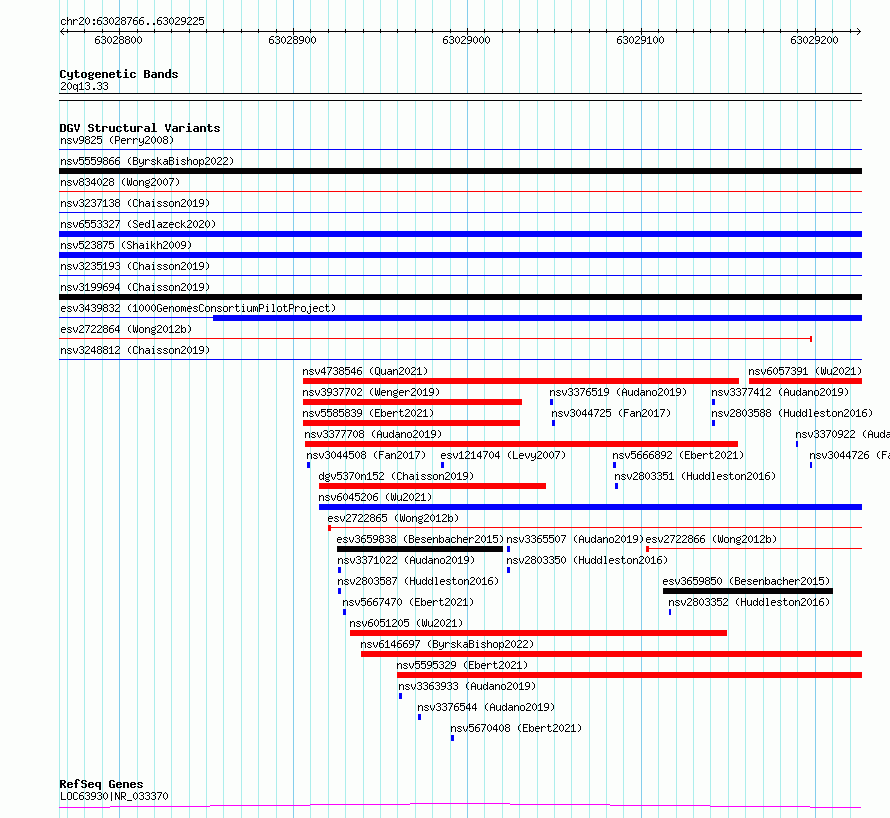Click the red bar under dgv5370n152
890x818 pixels.
click(433, 486)
